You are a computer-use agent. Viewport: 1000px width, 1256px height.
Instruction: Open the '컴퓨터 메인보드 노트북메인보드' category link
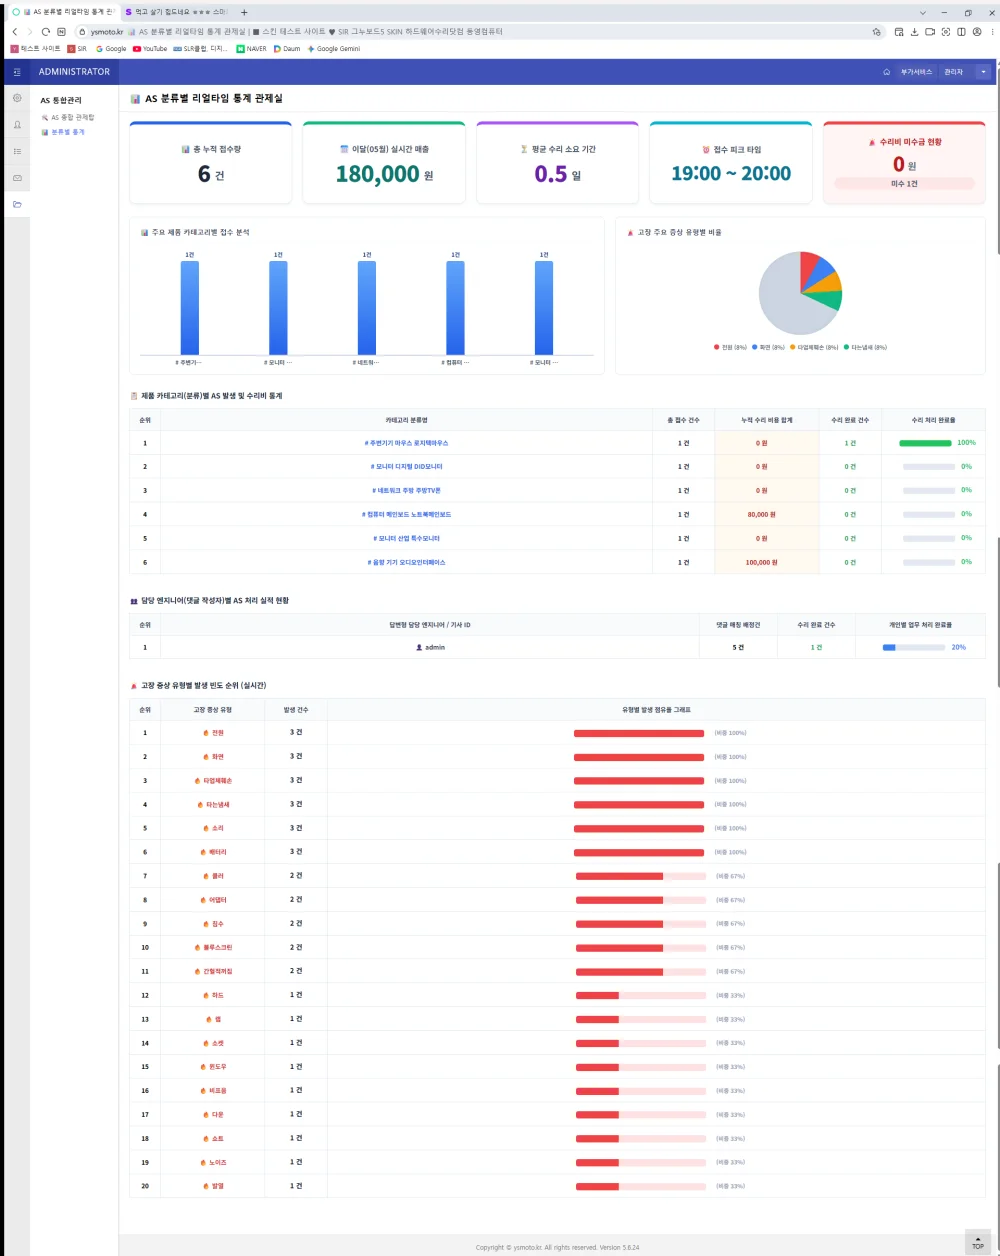coord(407,515)
